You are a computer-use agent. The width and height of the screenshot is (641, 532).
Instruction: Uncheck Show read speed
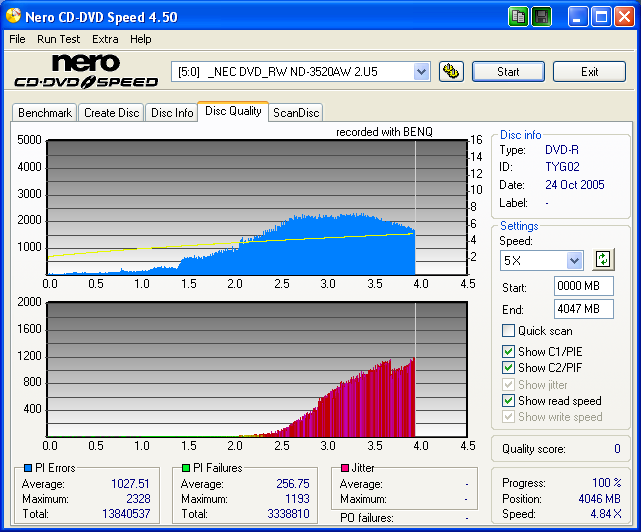click(x=508, y=401)
